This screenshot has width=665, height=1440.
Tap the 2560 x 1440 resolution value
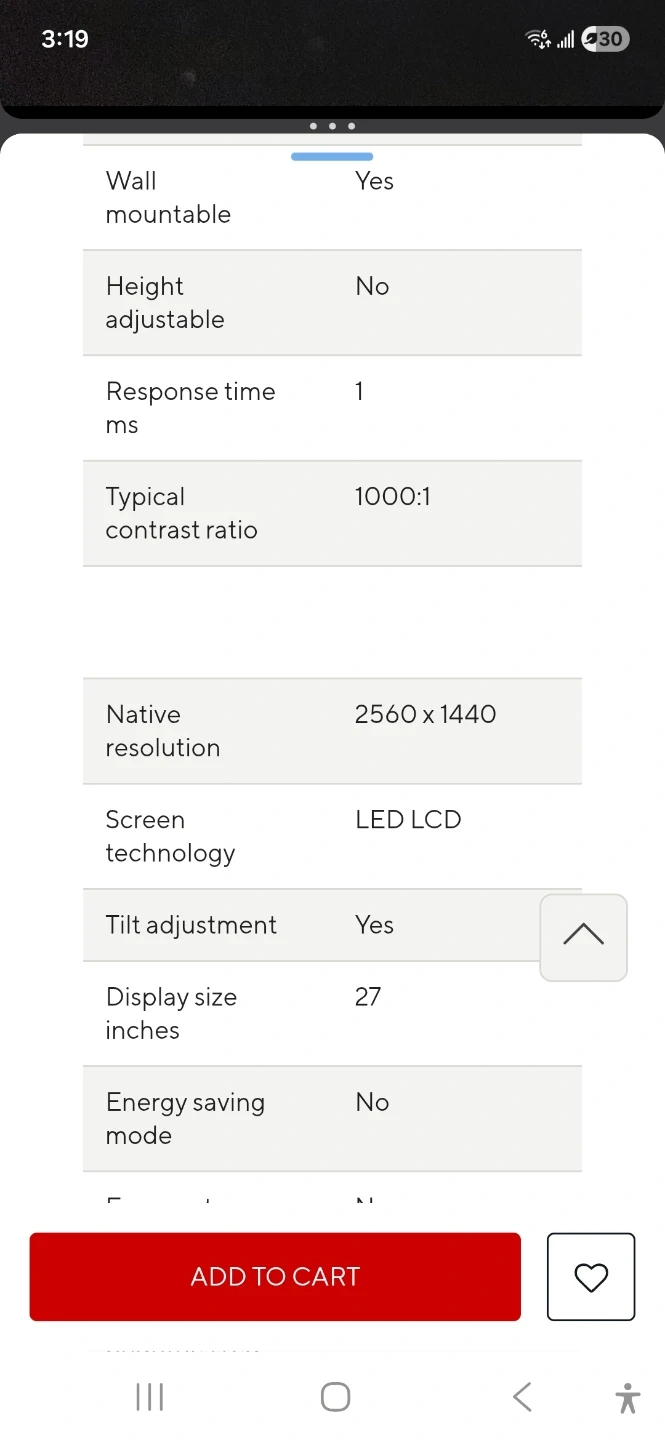pos(425,714)
